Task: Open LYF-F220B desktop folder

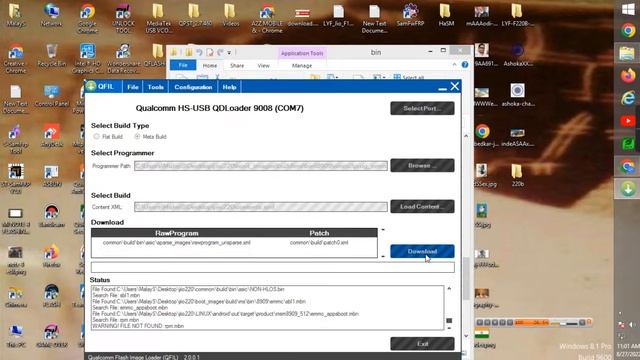Action: tap(518, 16)
